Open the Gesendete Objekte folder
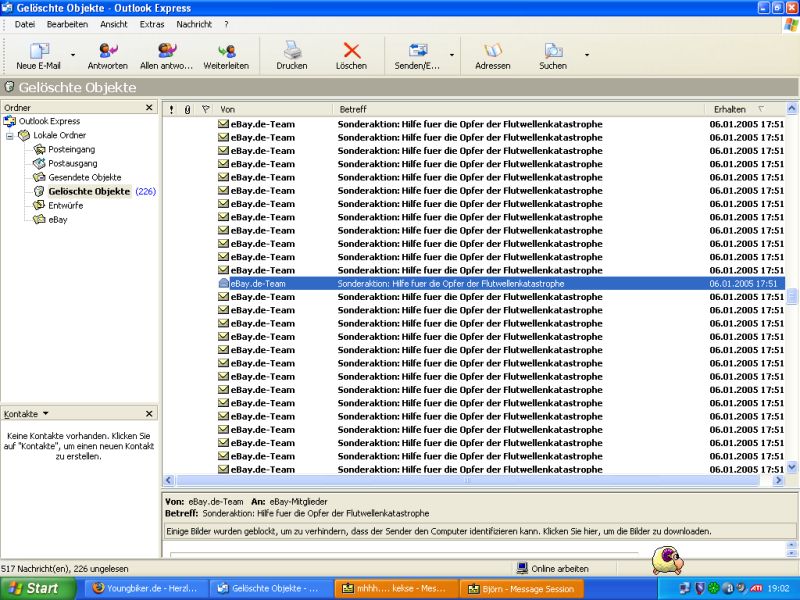The width and height of the screenshot is (800, 600). coord(85,178)
